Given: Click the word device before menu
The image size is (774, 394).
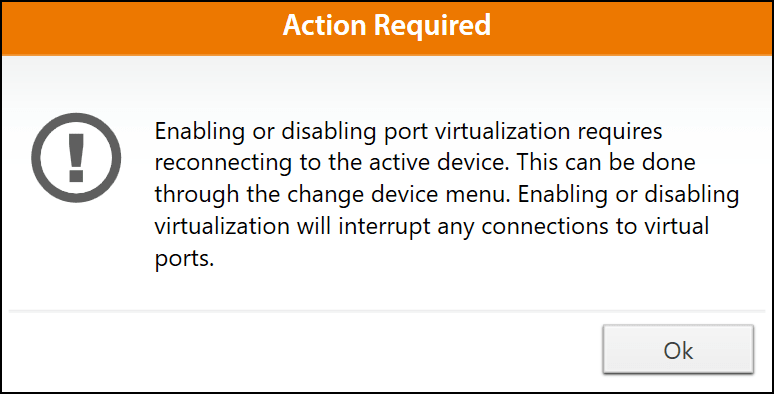Looking at the screenshot, I should click(401, 195).
